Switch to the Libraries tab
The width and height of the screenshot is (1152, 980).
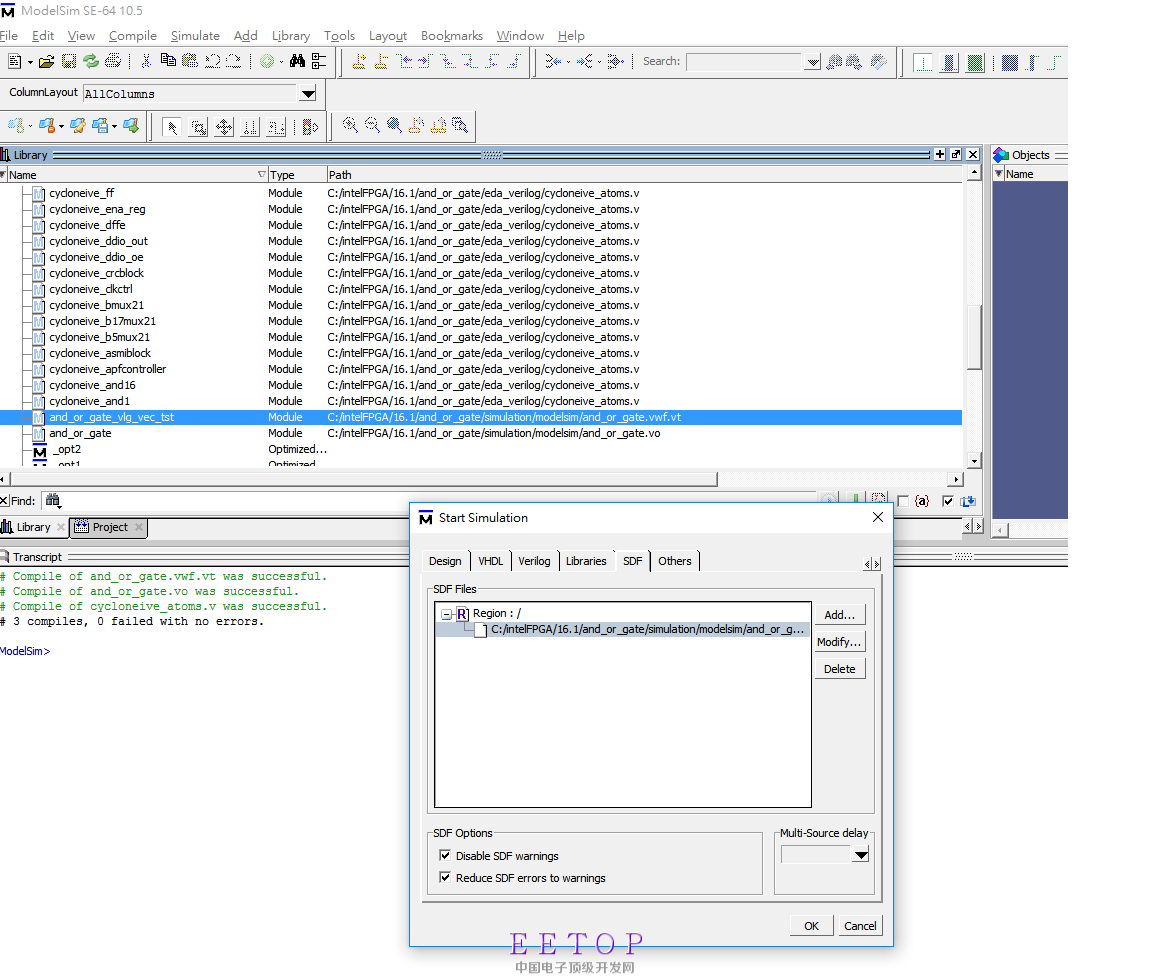(x=585, y=561)
